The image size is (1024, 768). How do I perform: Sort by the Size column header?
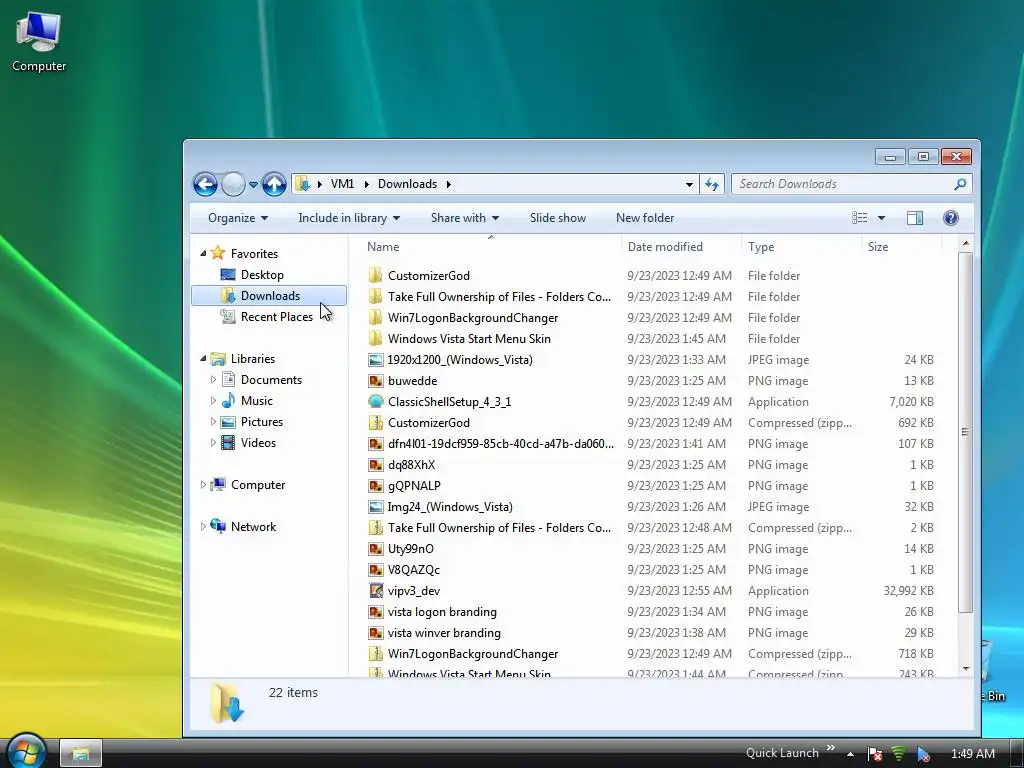click(878, 247)
